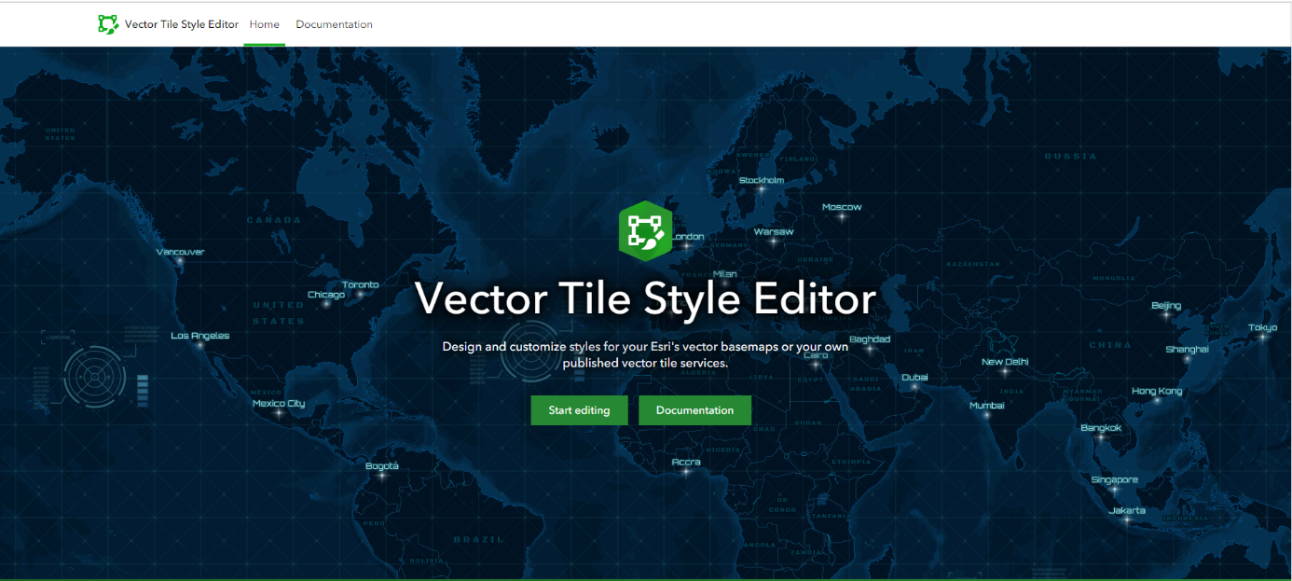
Task: Open the Home tab
Action: coord(264,24)
